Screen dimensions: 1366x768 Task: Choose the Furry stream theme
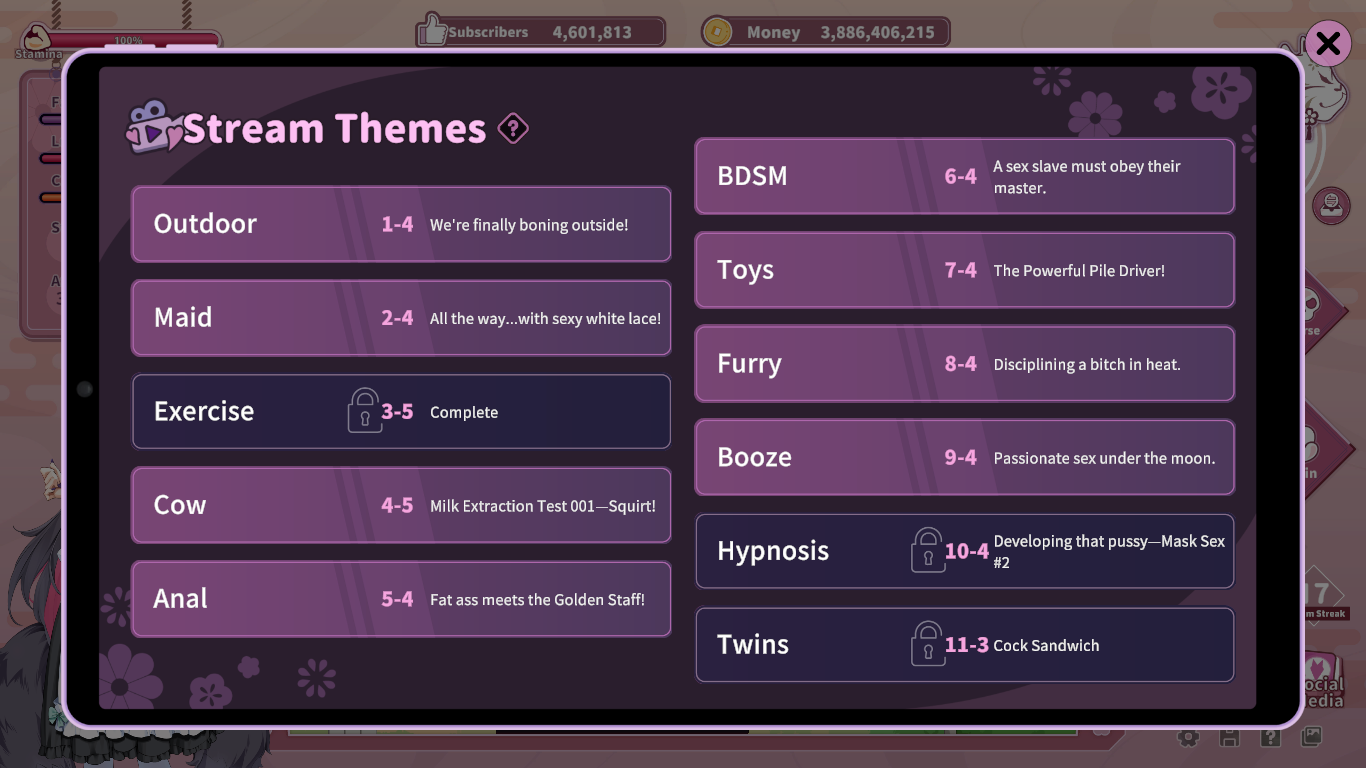pyautogui.click(x=965, y=364)
